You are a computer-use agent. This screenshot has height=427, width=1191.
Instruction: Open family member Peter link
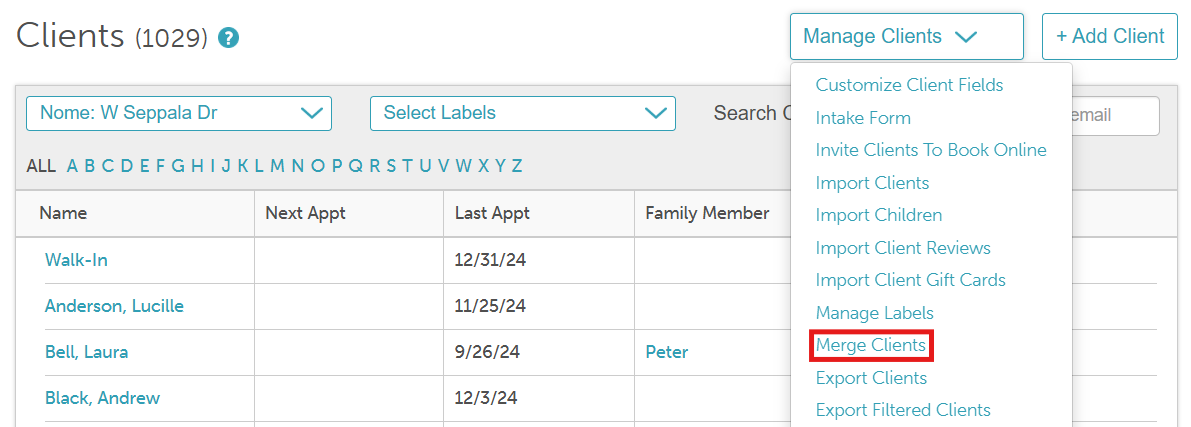pos(667,352)
